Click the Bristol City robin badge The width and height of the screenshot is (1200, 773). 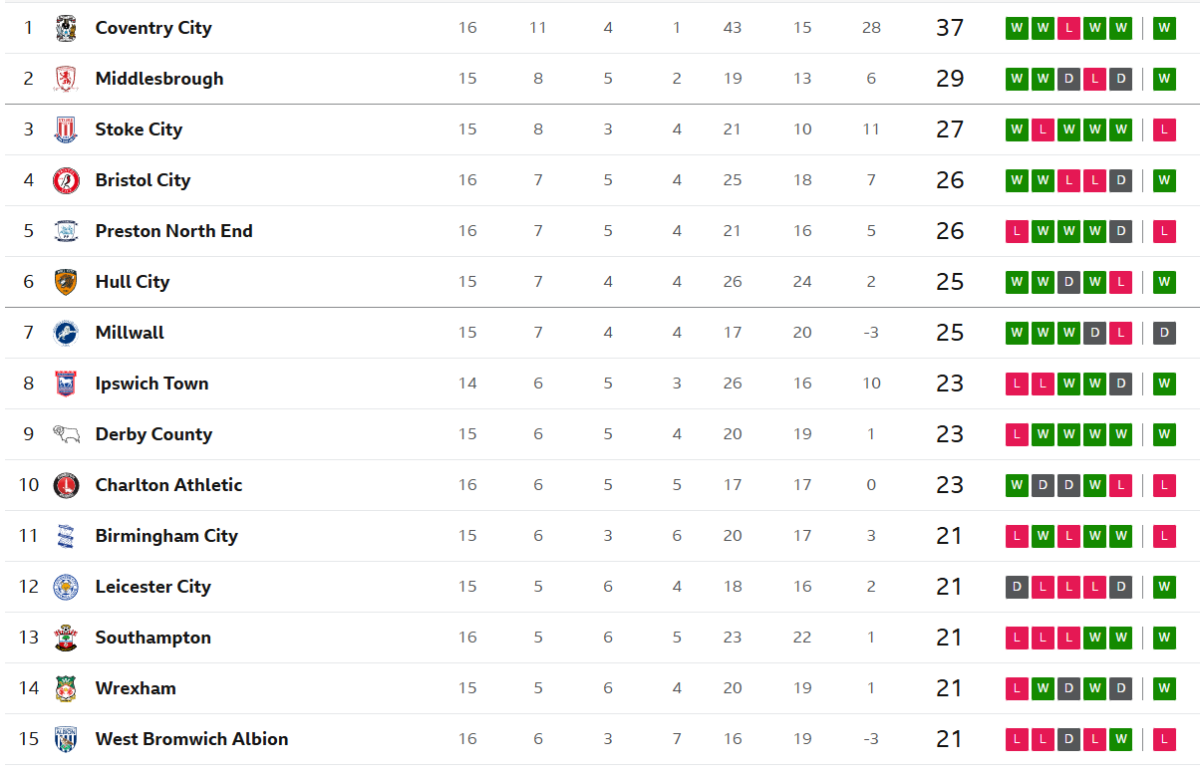[66, 181]
